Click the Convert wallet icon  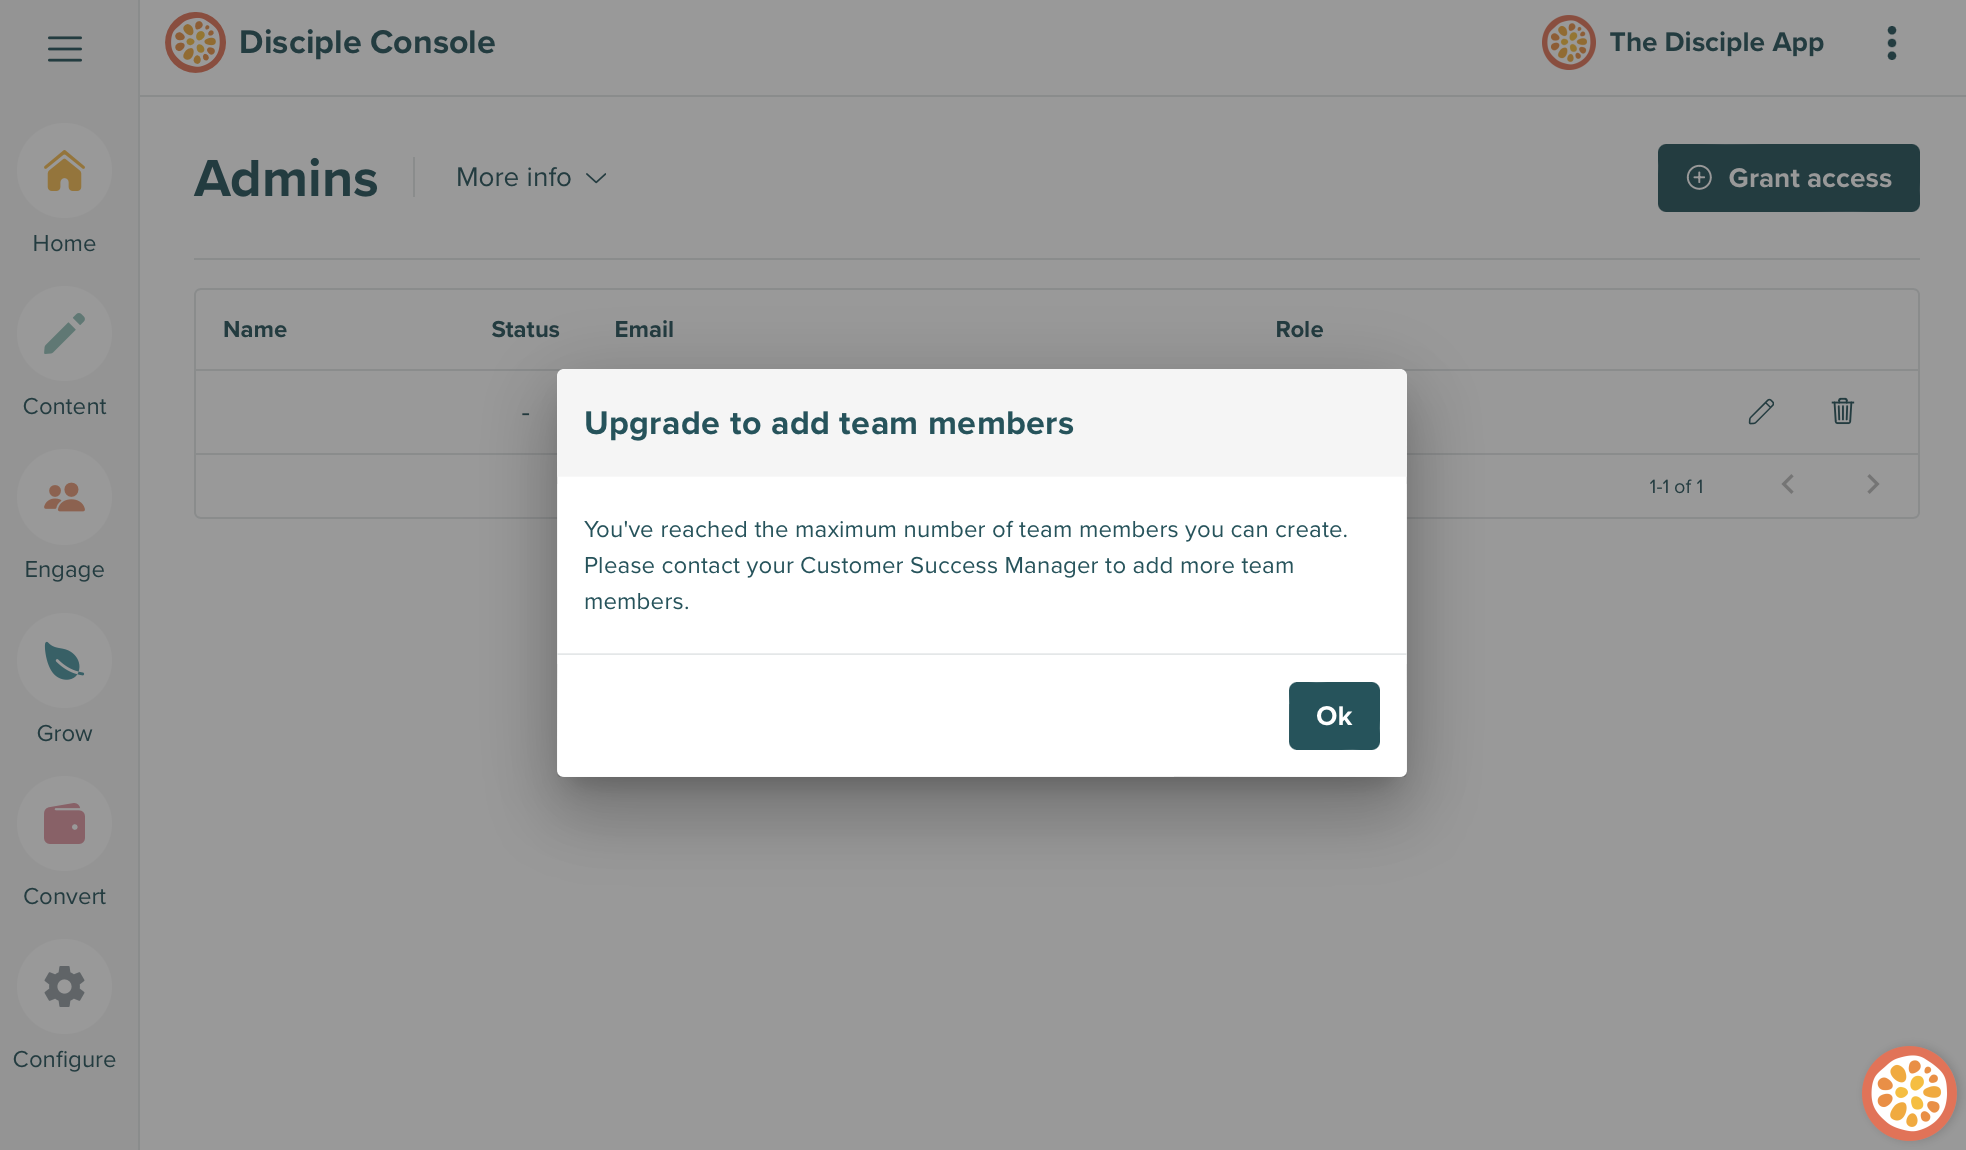(x=64, y=824)
